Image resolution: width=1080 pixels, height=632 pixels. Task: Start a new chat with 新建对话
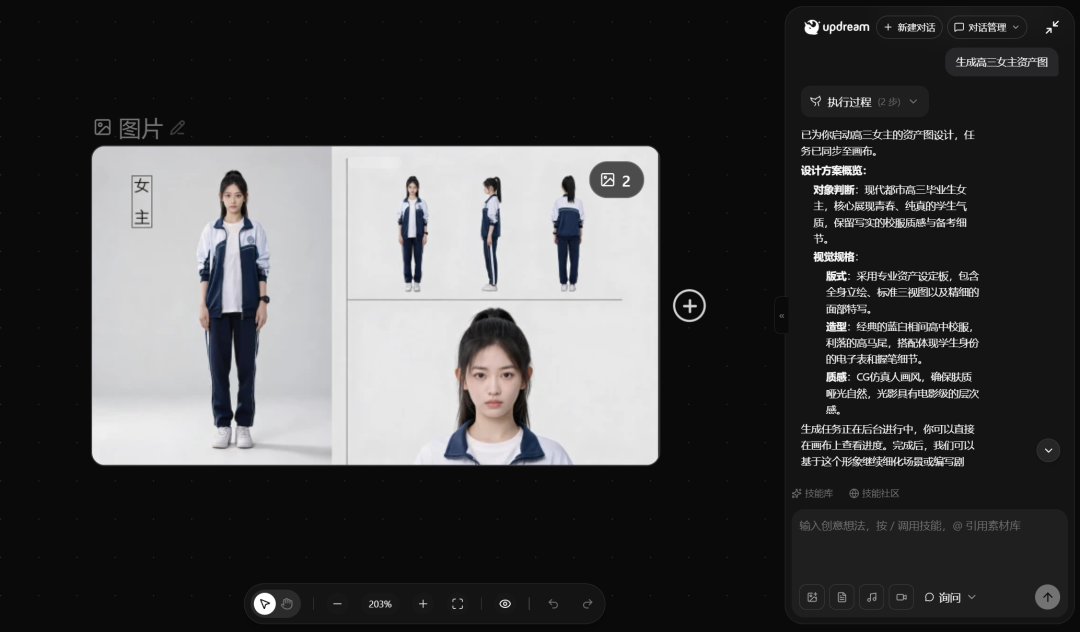(x=910, y=28)
